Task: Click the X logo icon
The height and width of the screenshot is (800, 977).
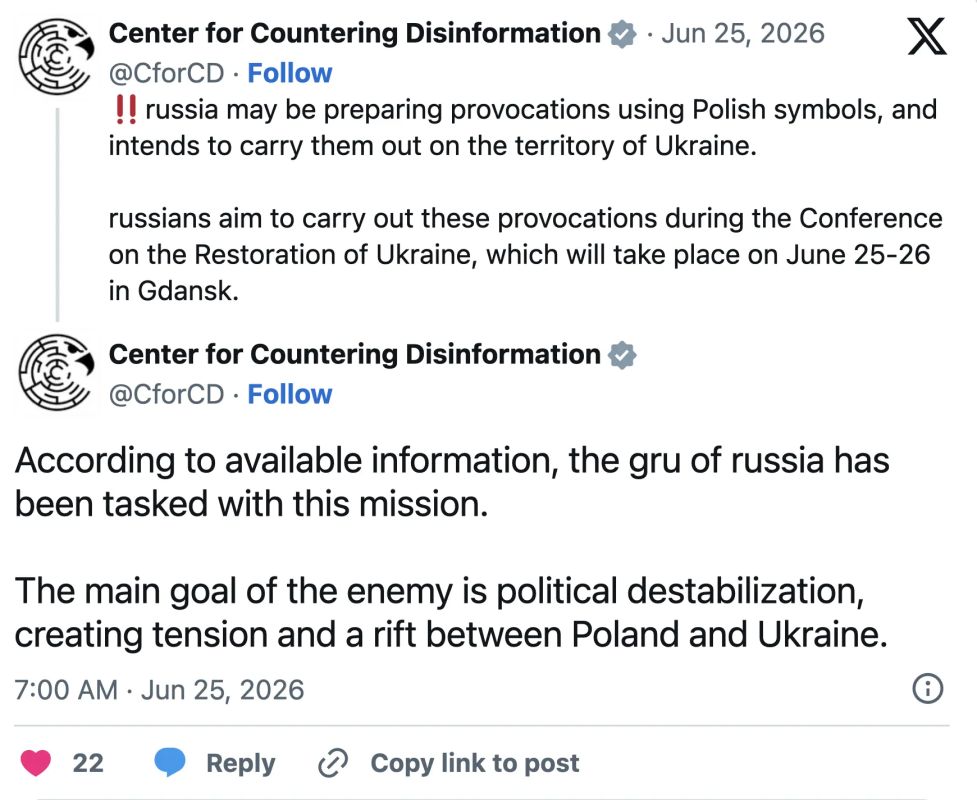Action: (927, 36)
